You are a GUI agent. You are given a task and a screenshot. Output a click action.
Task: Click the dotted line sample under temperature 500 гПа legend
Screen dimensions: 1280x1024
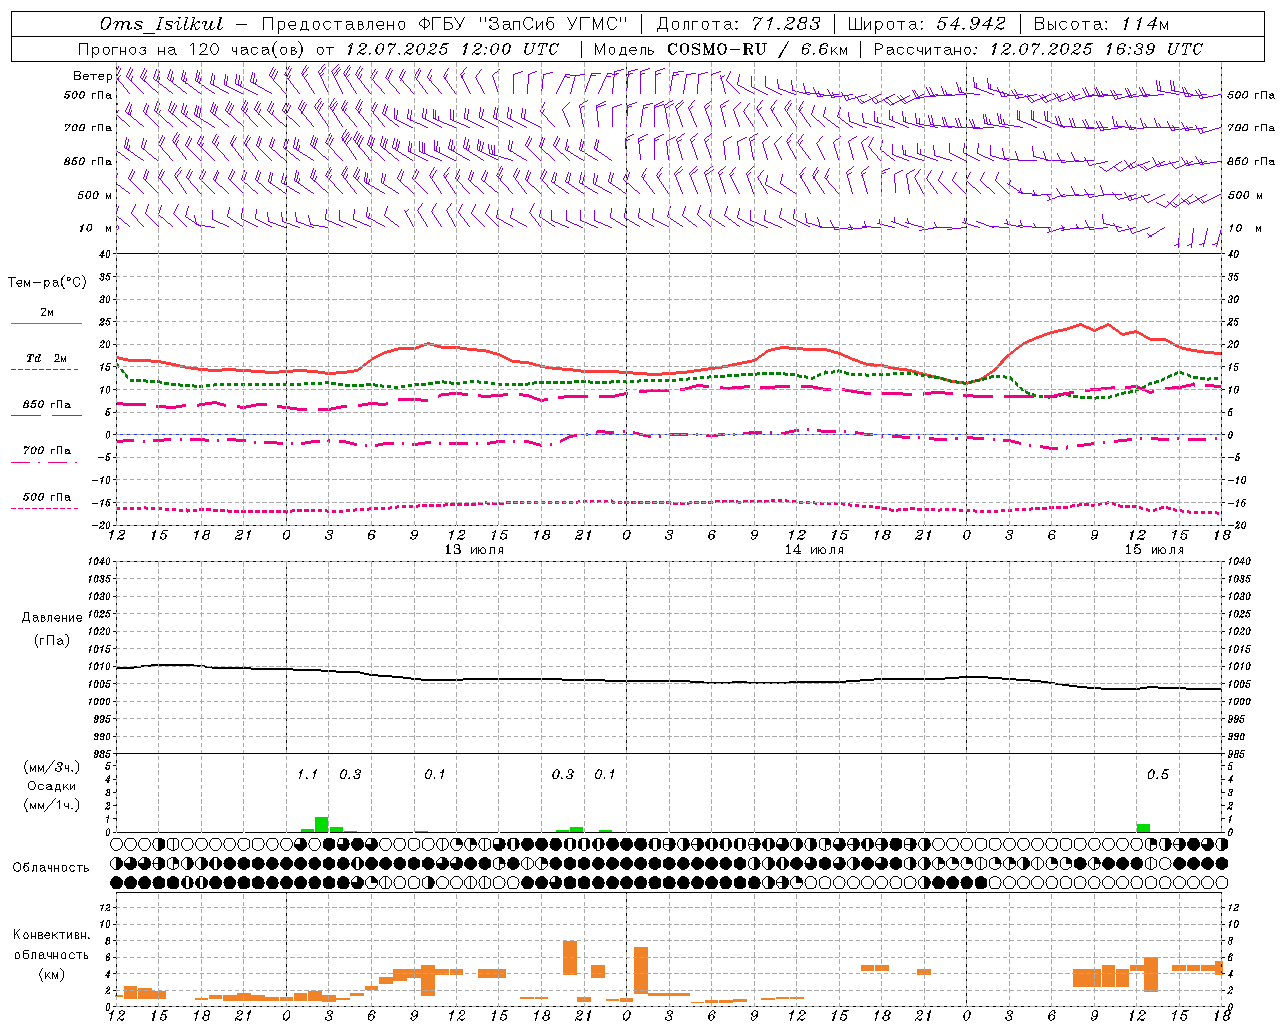(44, 508)
